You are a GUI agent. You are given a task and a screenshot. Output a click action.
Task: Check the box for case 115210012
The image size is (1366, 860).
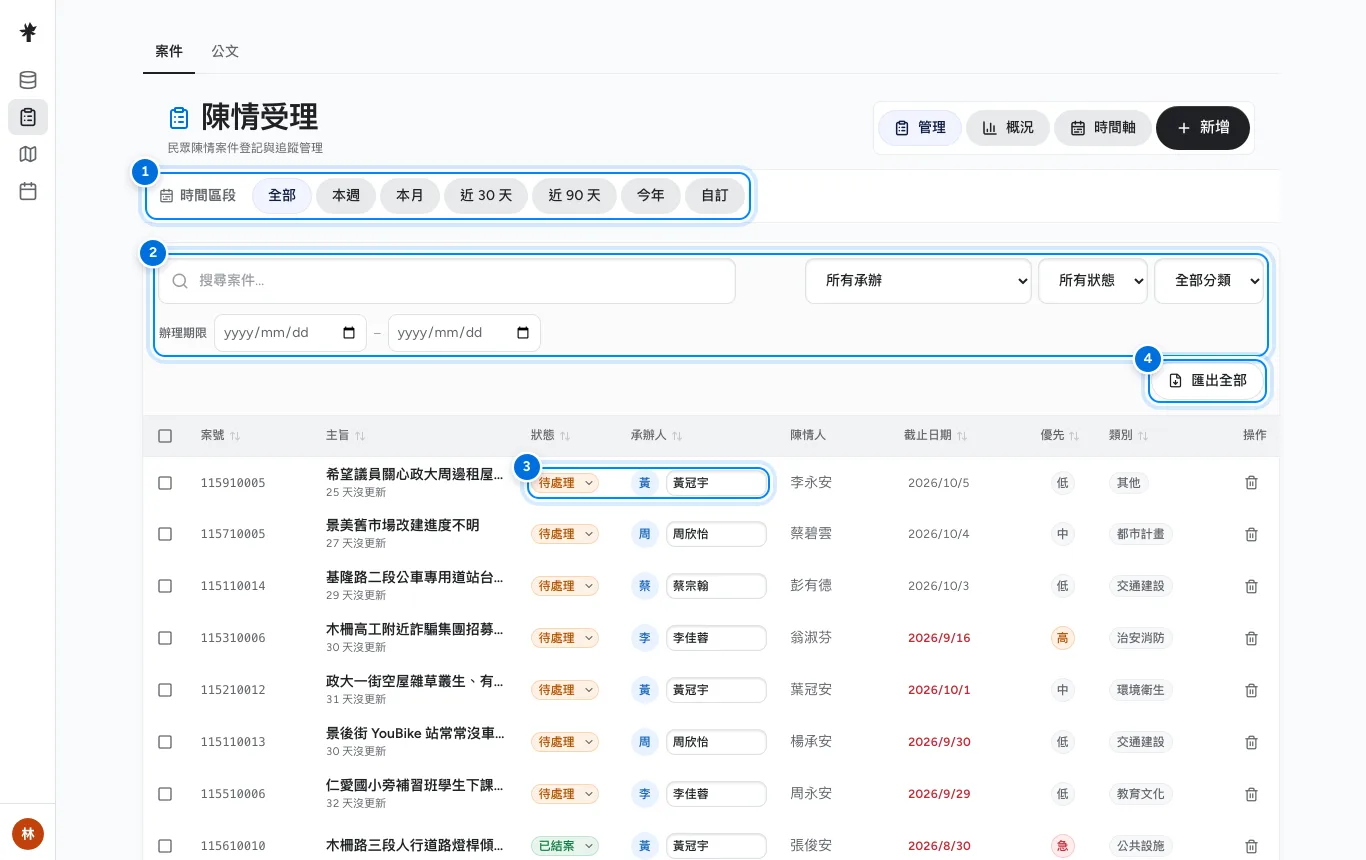coord(165,690)
